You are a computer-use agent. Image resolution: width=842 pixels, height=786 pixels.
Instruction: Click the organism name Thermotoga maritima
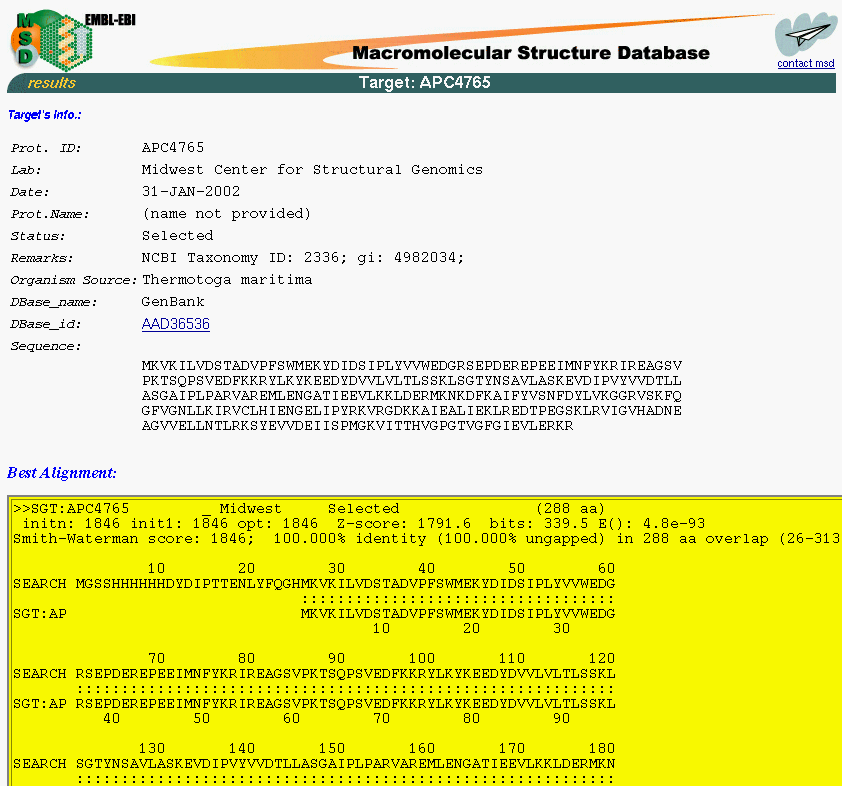227,280
